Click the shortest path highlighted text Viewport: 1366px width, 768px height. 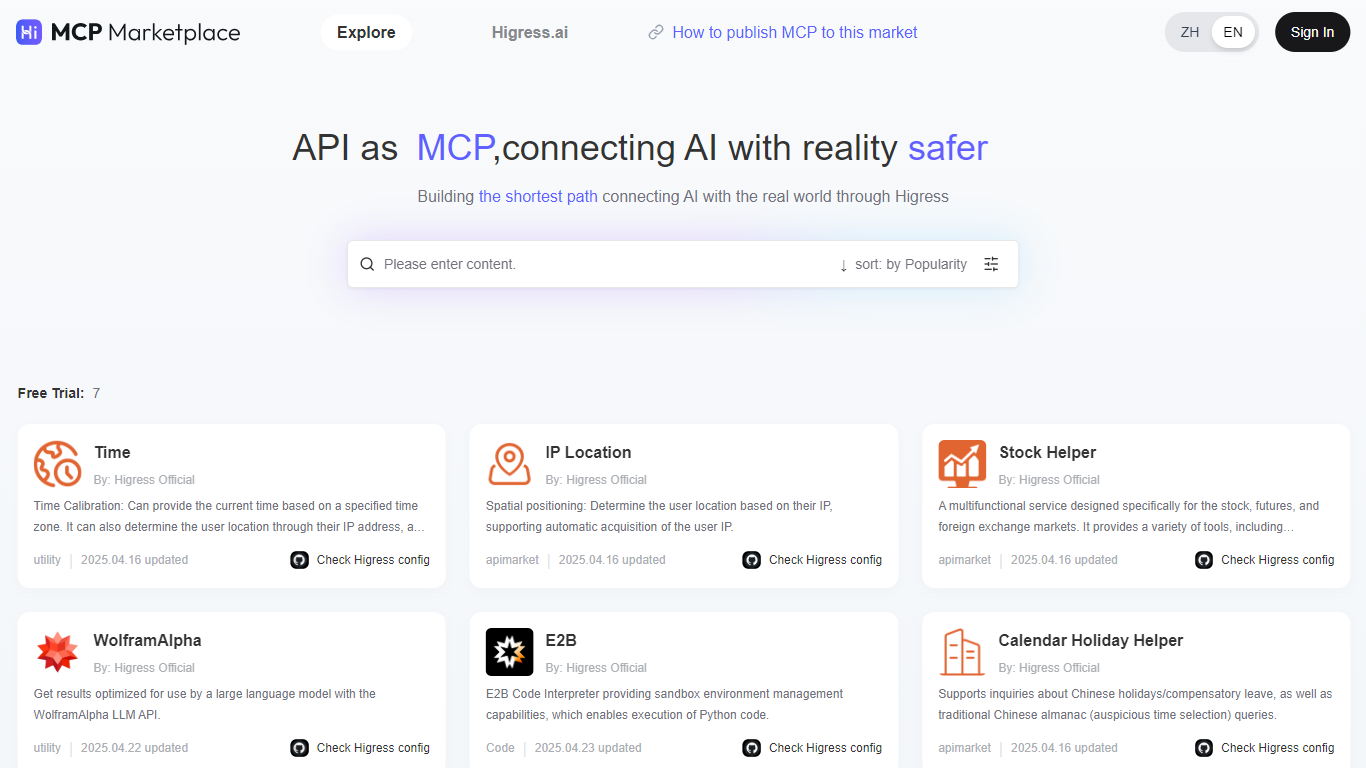538,196
